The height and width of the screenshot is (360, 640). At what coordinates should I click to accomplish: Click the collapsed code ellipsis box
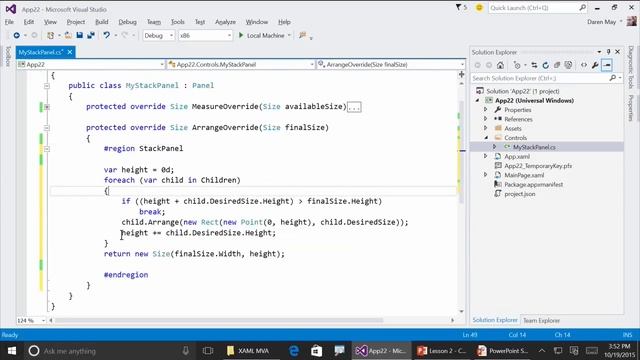354,107
